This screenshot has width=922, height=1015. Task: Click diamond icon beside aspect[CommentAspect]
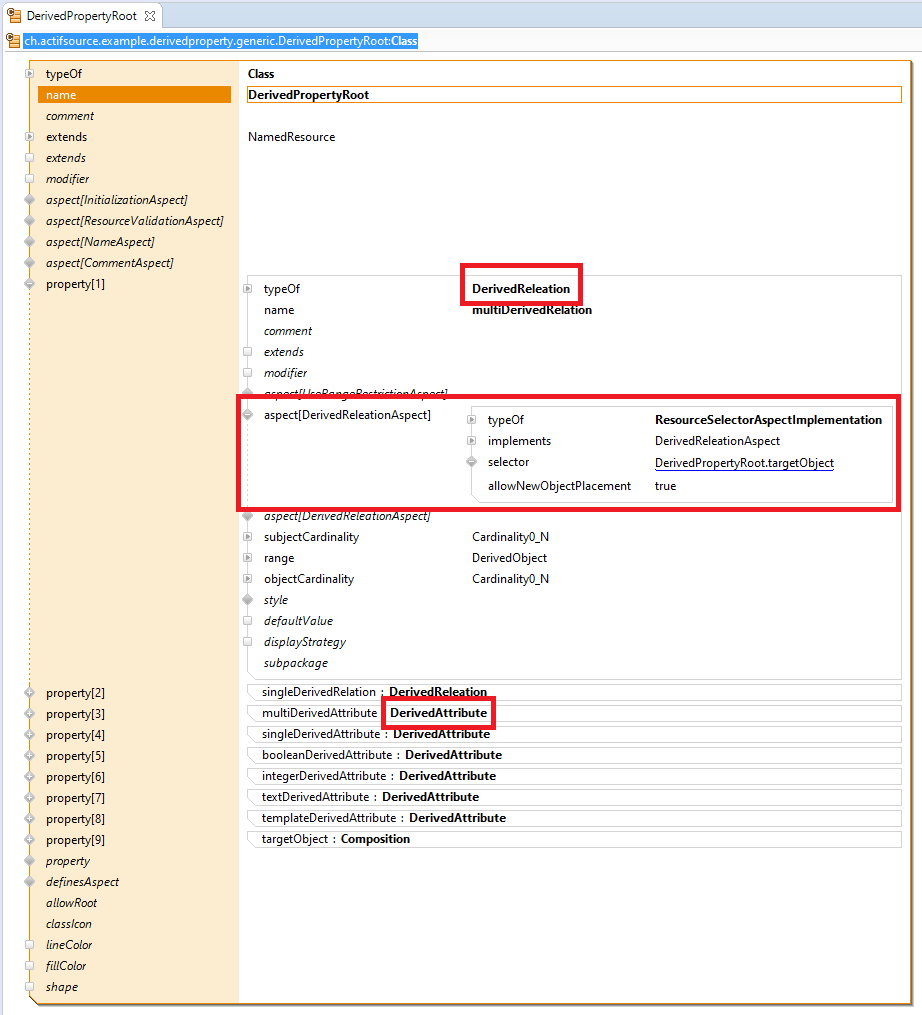point(29,263)
